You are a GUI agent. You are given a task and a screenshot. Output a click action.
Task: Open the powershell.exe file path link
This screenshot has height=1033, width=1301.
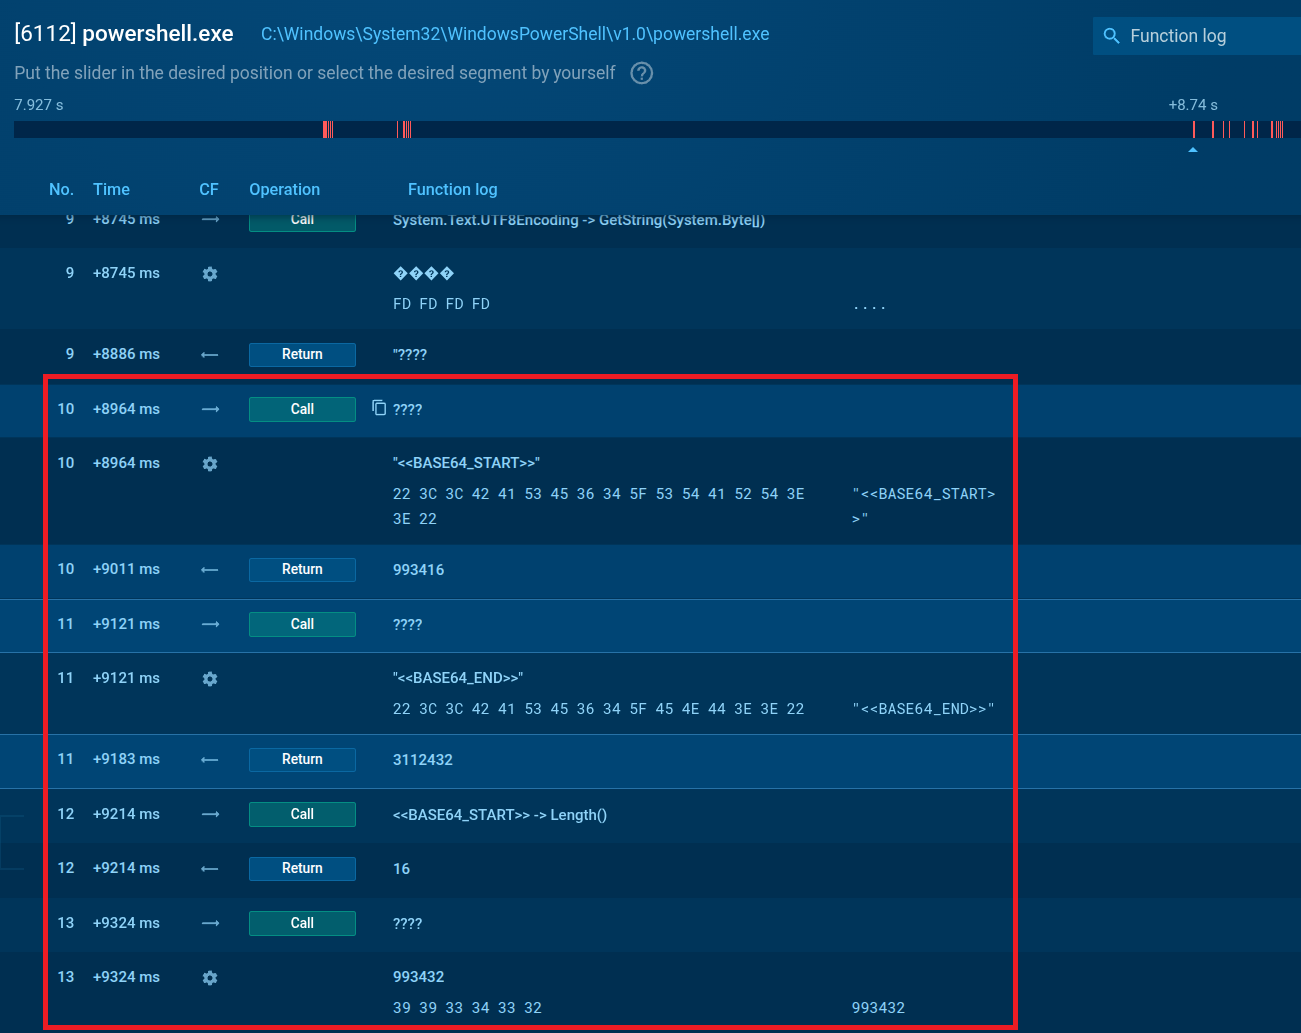[x=514, y=33]
